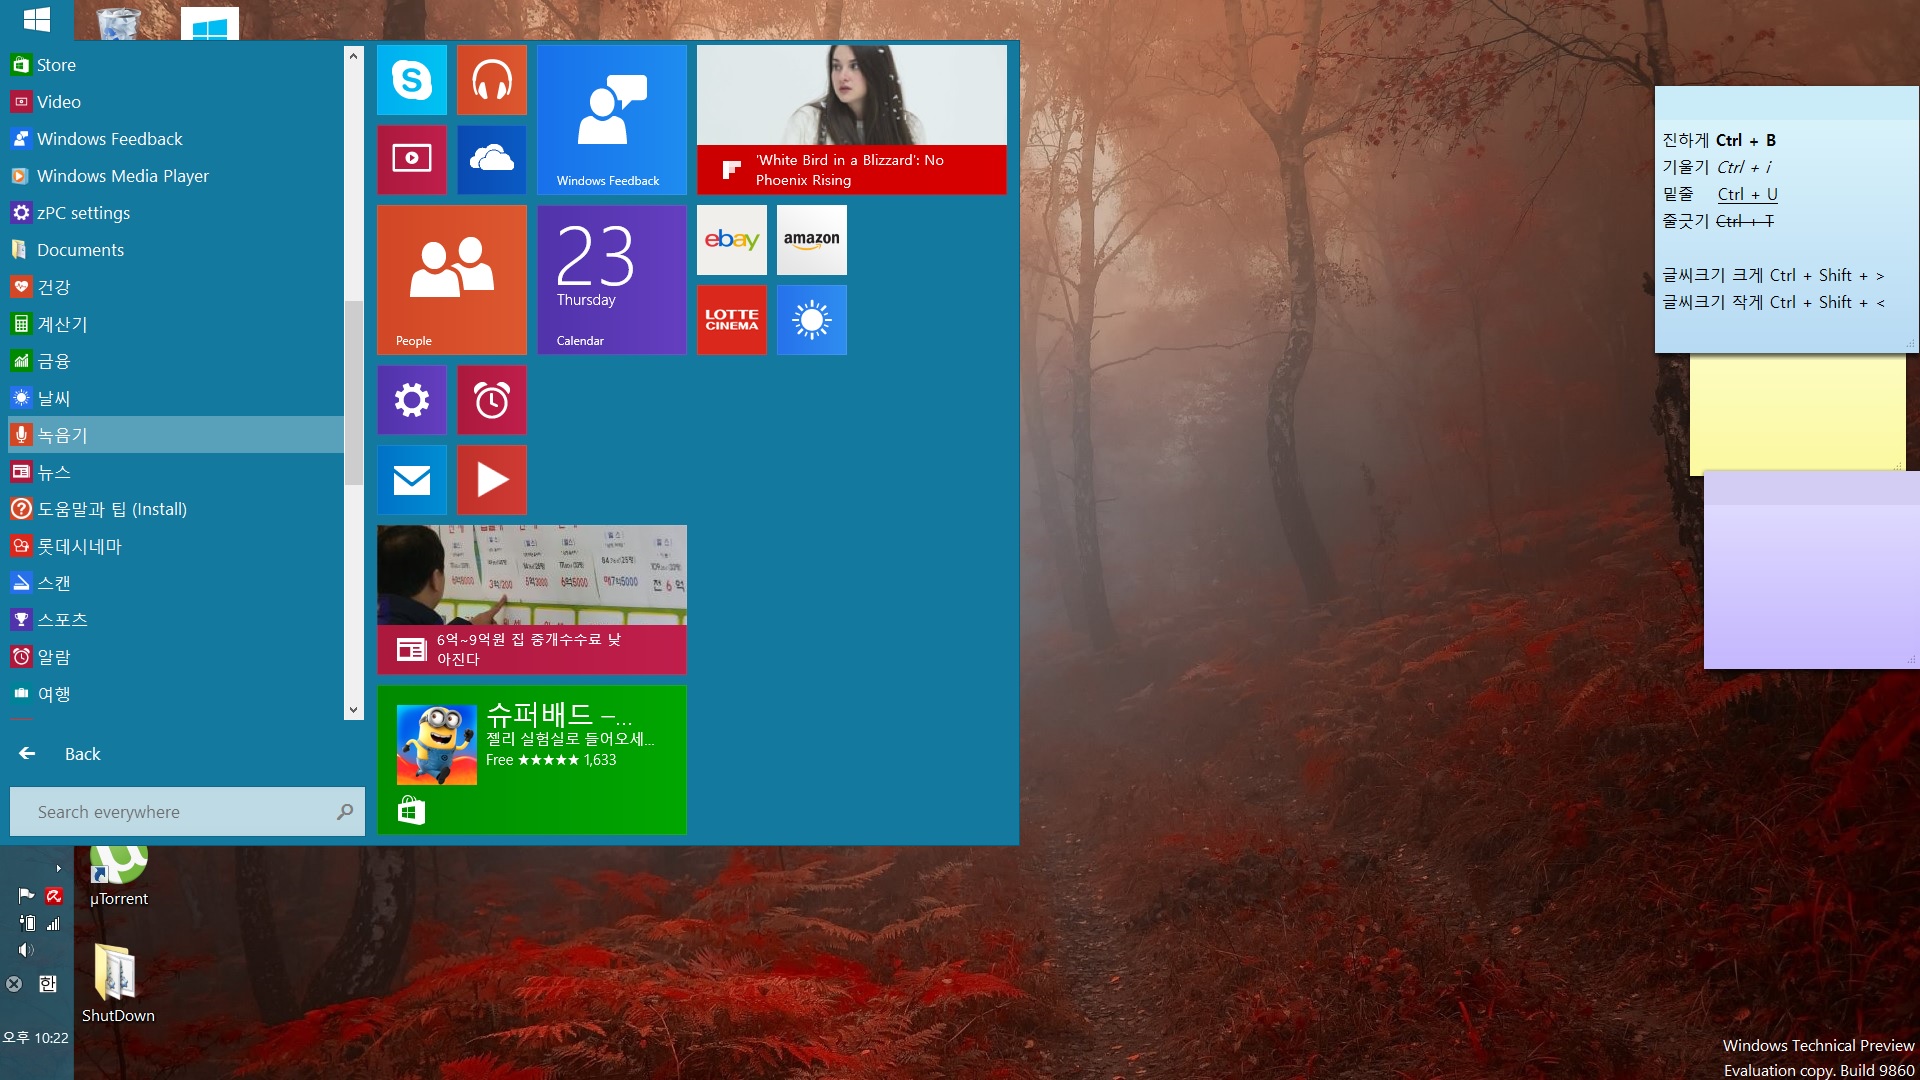1920x1080 pixels.
Task: Expand hidden tray icons arrow
Action: 59,868
